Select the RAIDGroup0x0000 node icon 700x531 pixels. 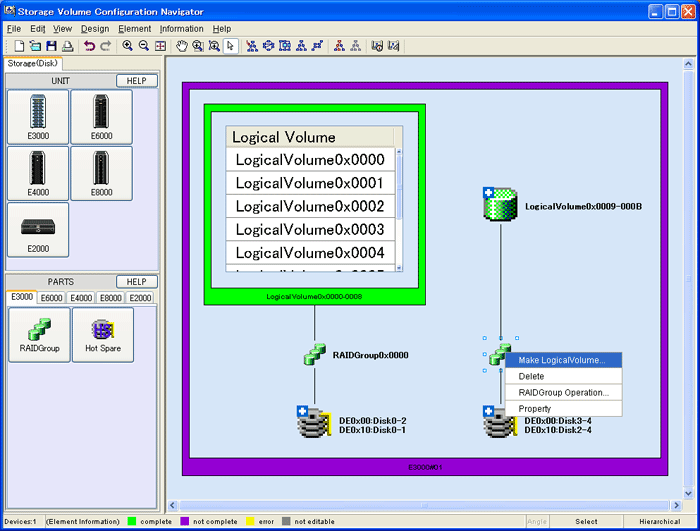click(x=315, y=354)
